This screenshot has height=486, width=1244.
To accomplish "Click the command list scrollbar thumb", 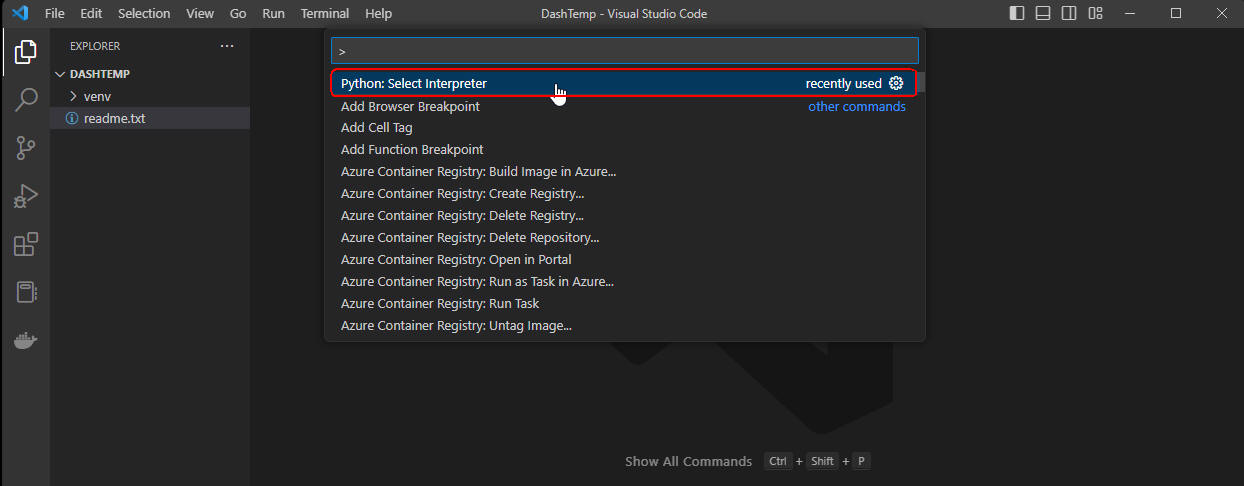I will click(922, 82).
